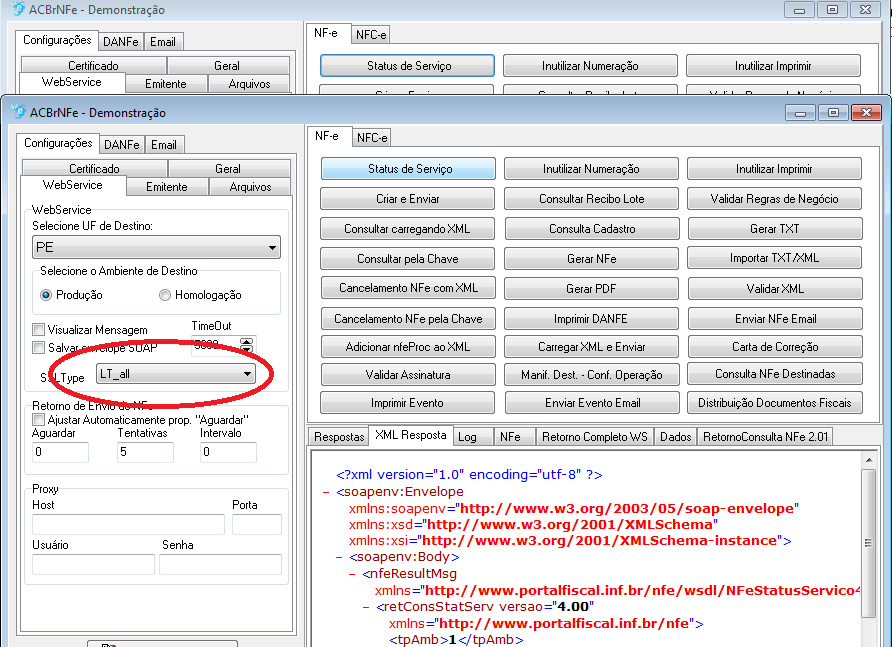Click Gerar NFe button
Viewport: 892px width, 647px height.
click(x=592, y=259)
